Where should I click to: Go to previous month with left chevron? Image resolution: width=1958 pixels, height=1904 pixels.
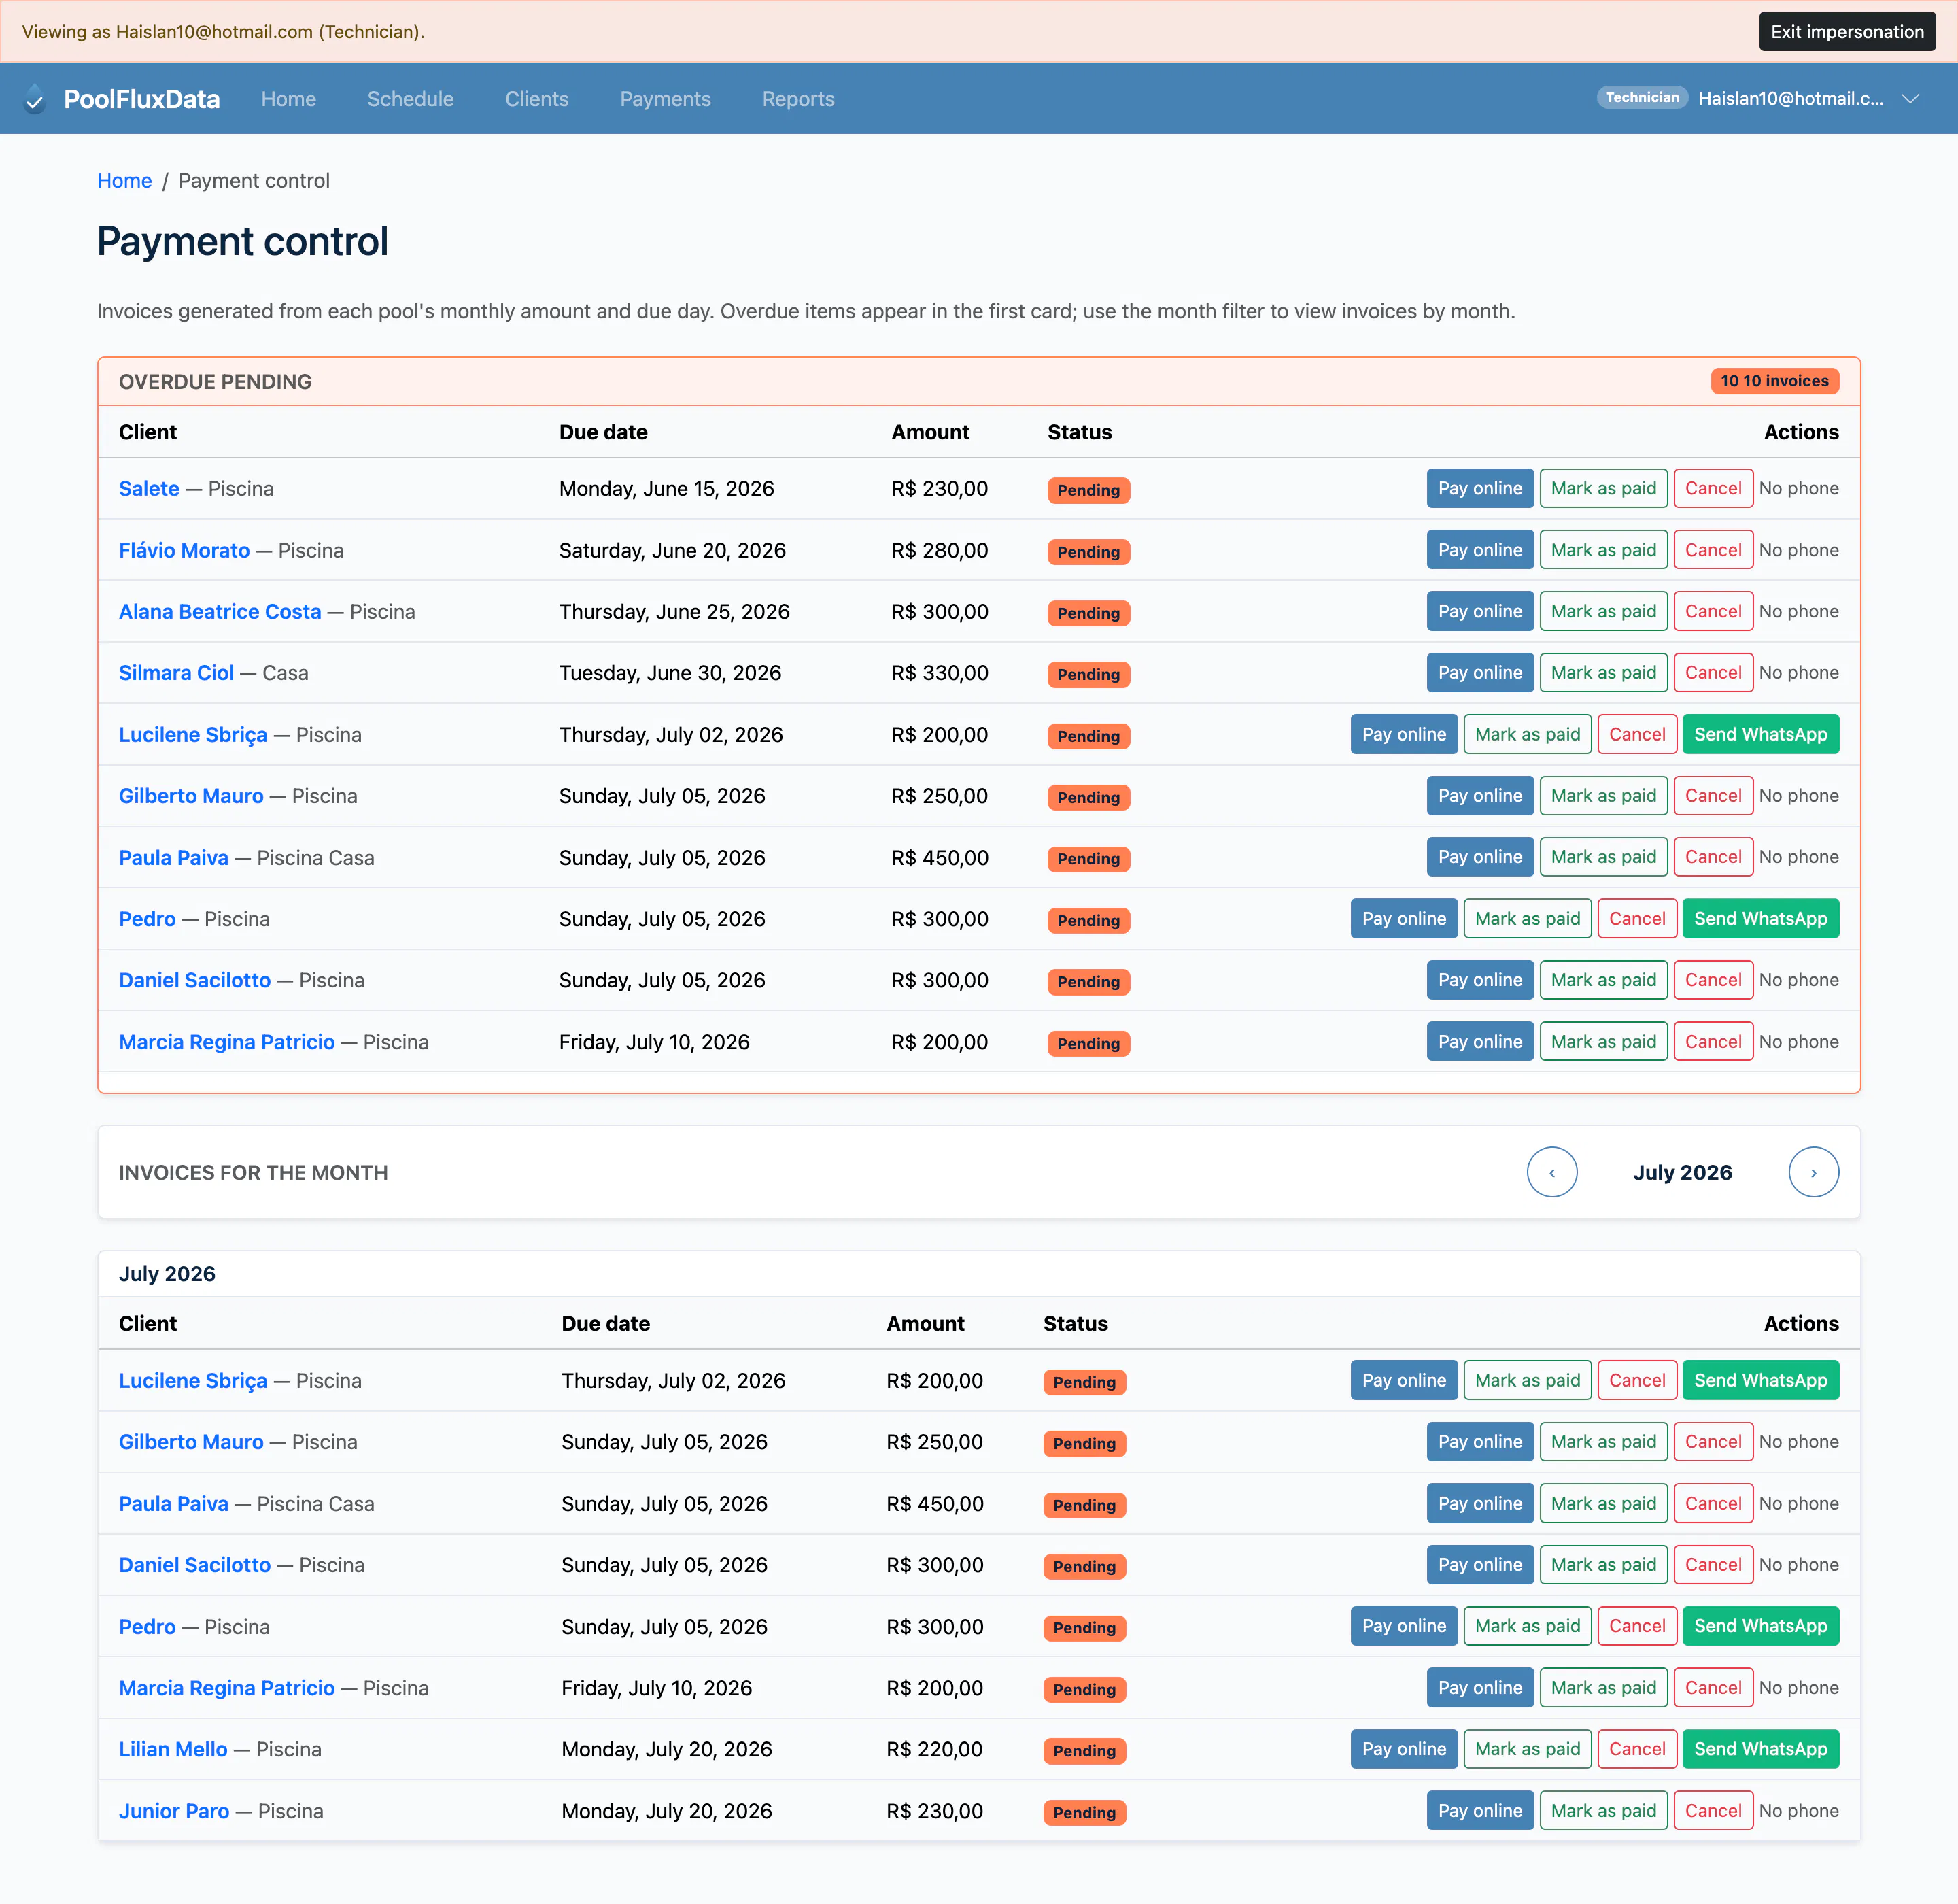1552,1172
